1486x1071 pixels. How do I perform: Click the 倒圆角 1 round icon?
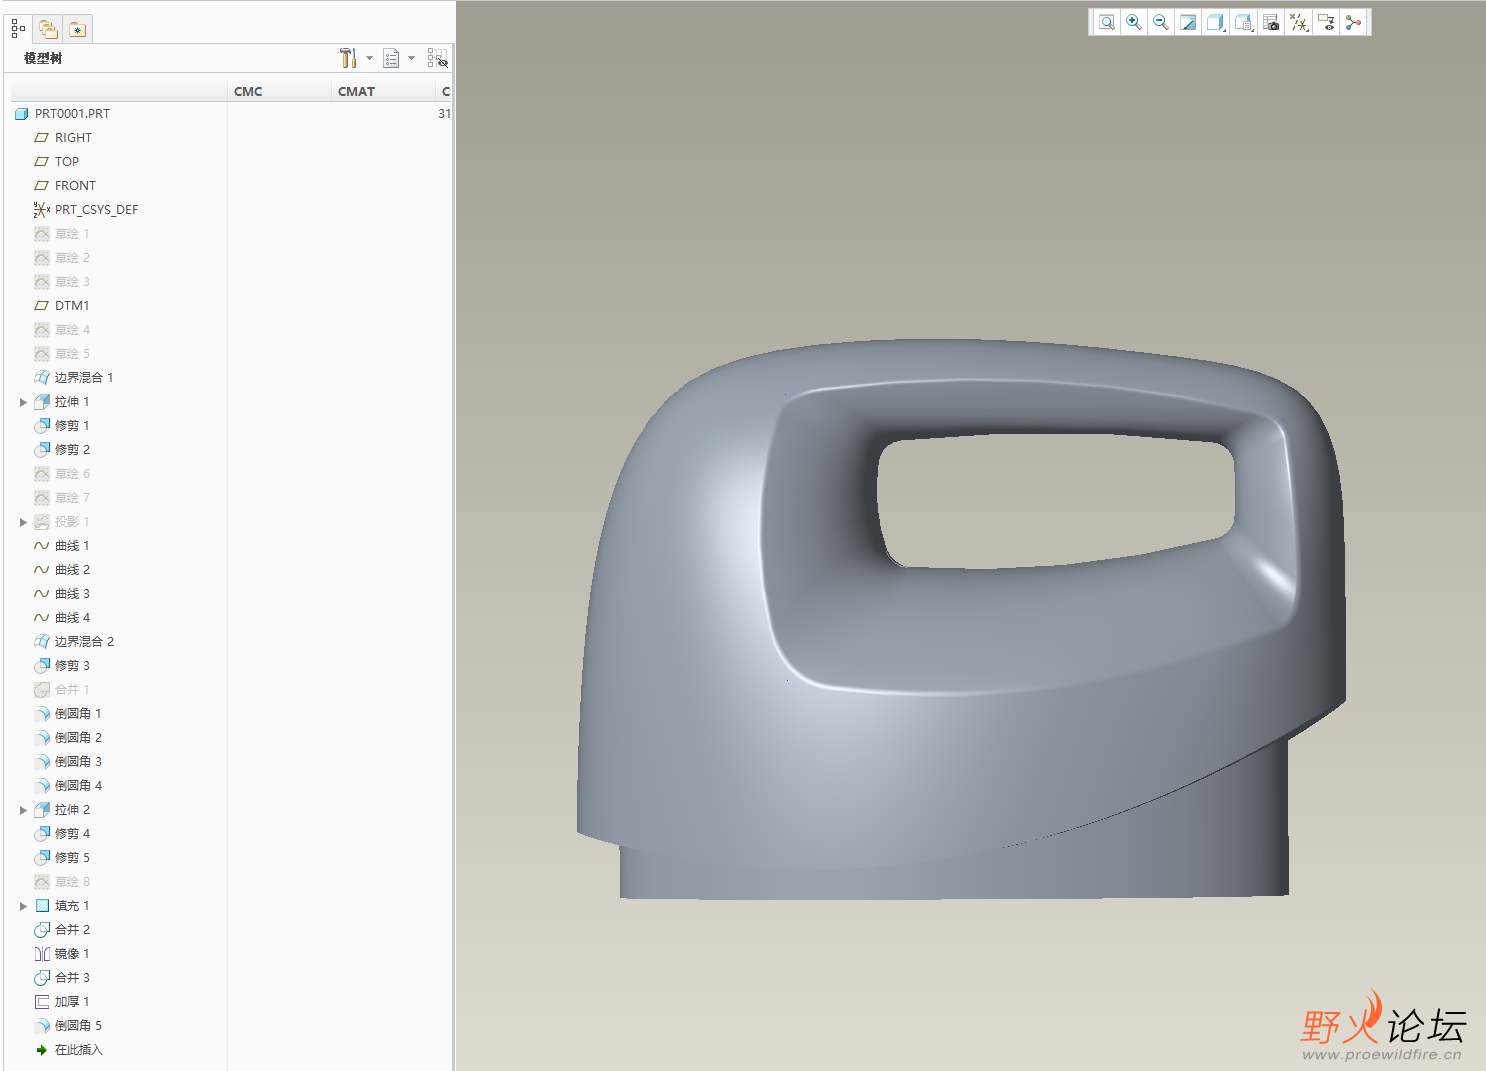point(42,714)
